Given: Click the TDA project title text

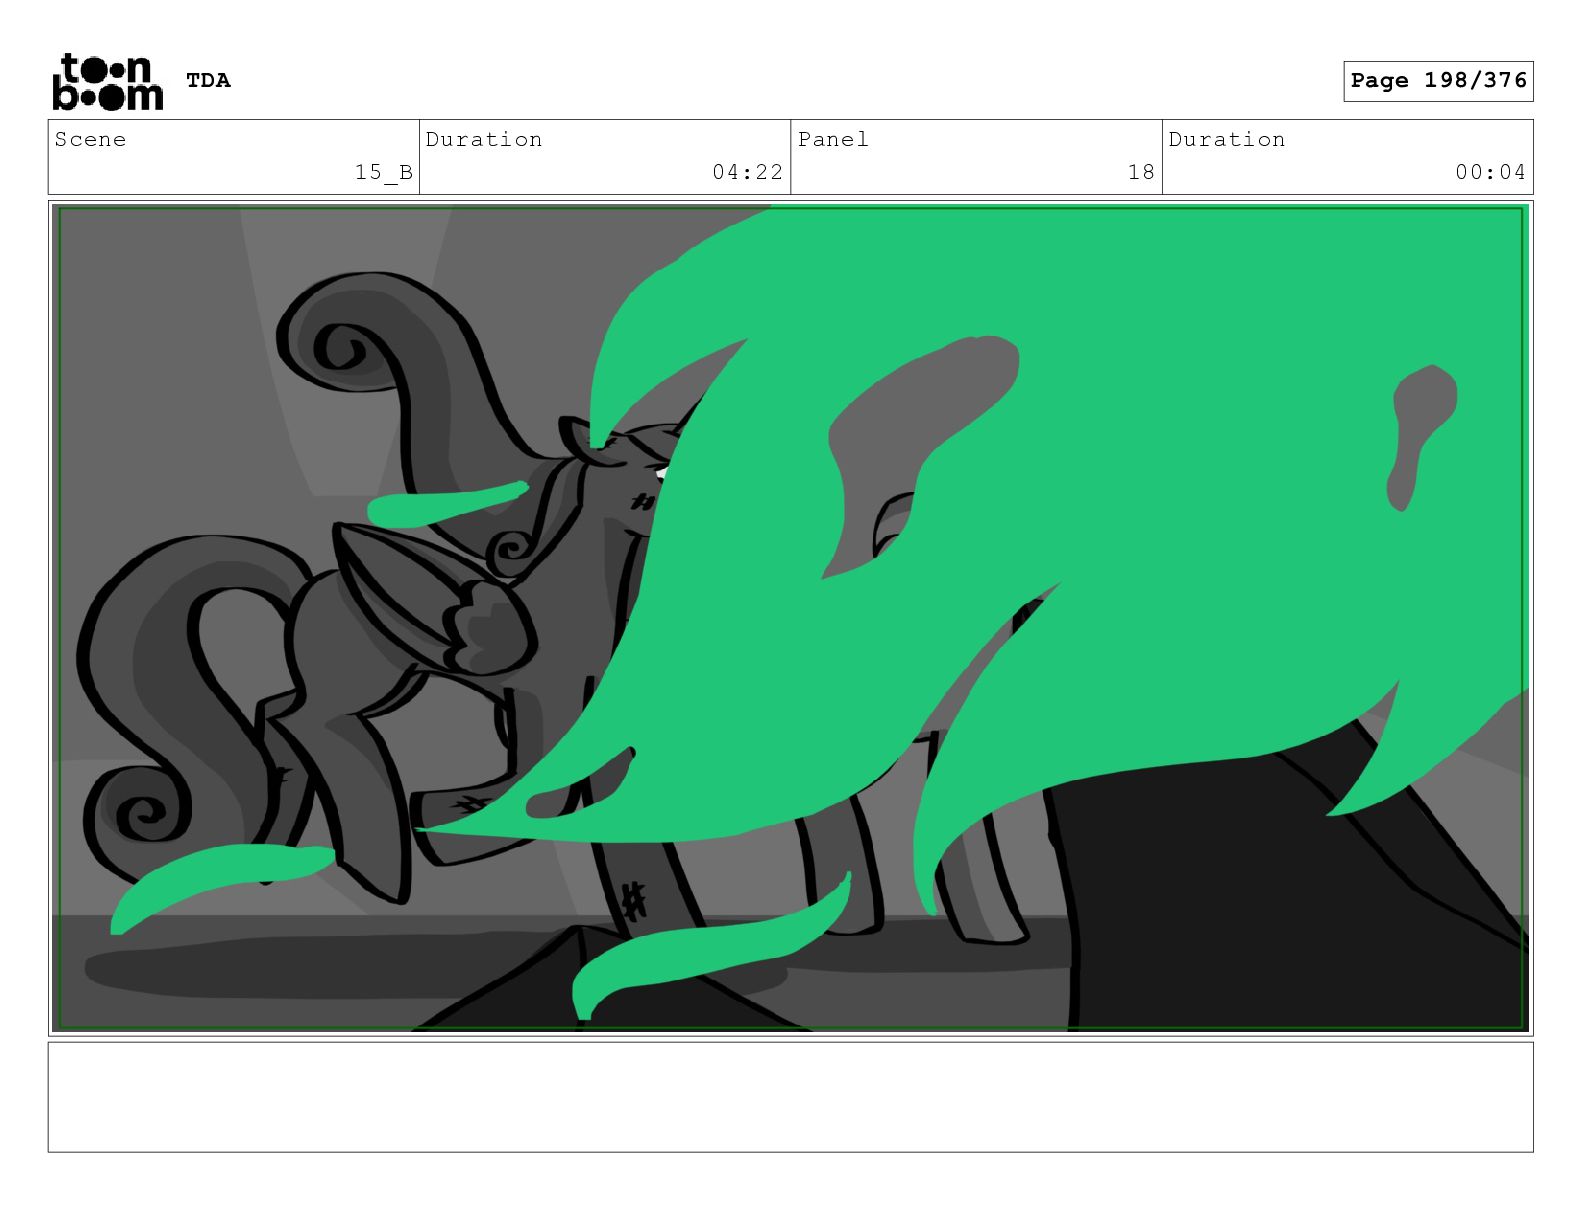Looking at the screenshot, I should click(x=208, y=80).
